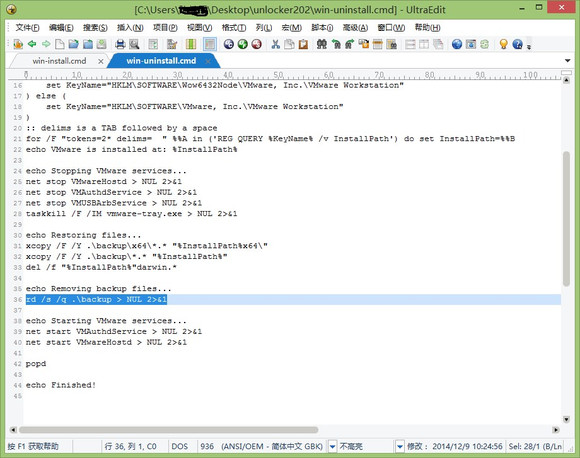Screen dimensions: 580x458
Task: Click the back arrow toolbar icon
Action: pos(32,44)
